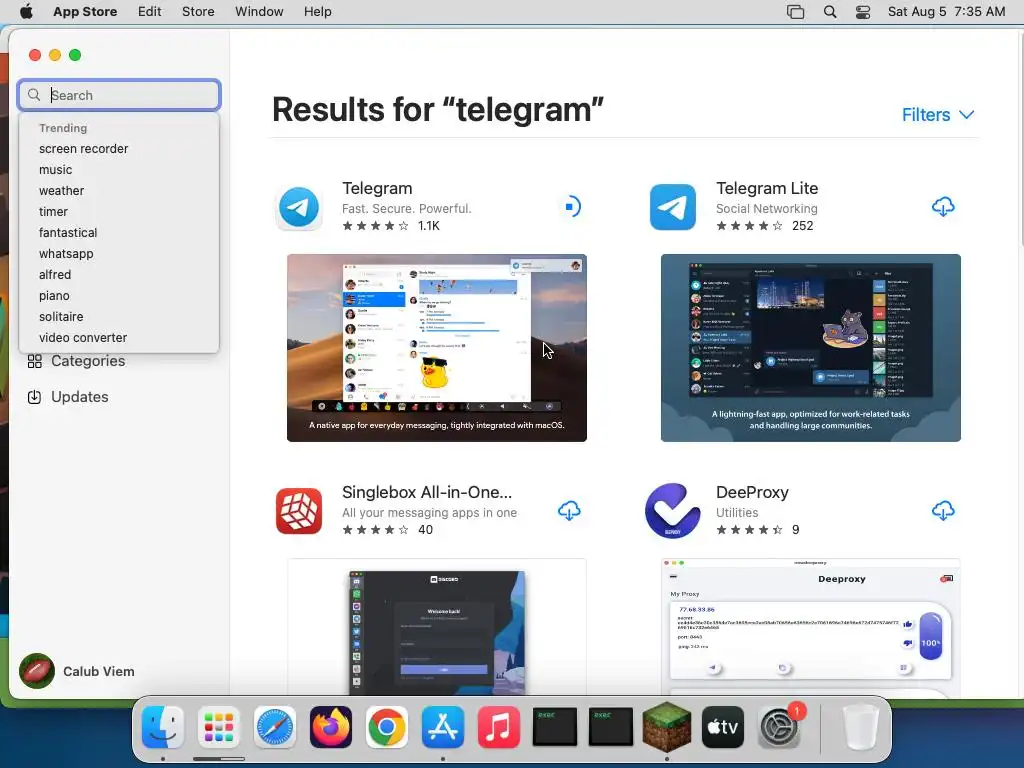Download DeeProxy via cloud icon

pos(942,511)
